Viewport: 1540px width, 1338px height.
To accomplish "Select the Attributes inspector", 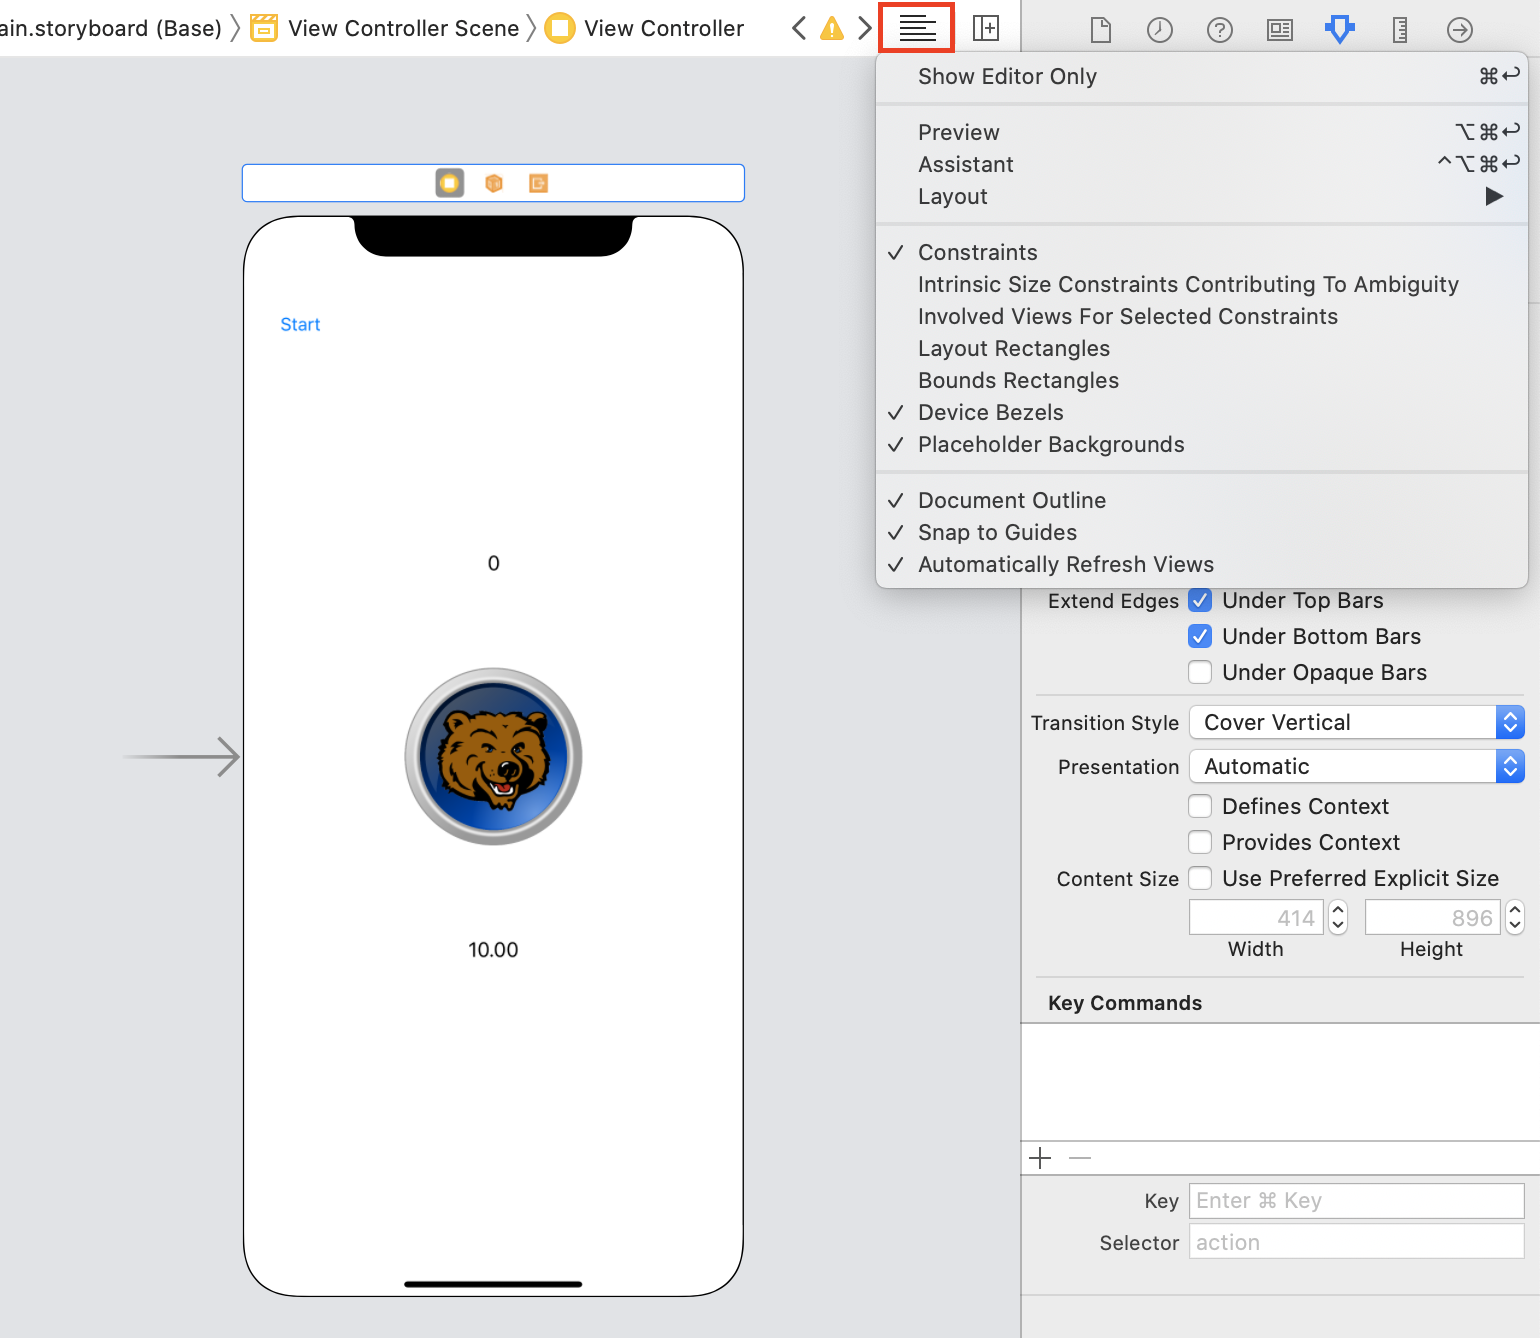I will coord(1340,29).
